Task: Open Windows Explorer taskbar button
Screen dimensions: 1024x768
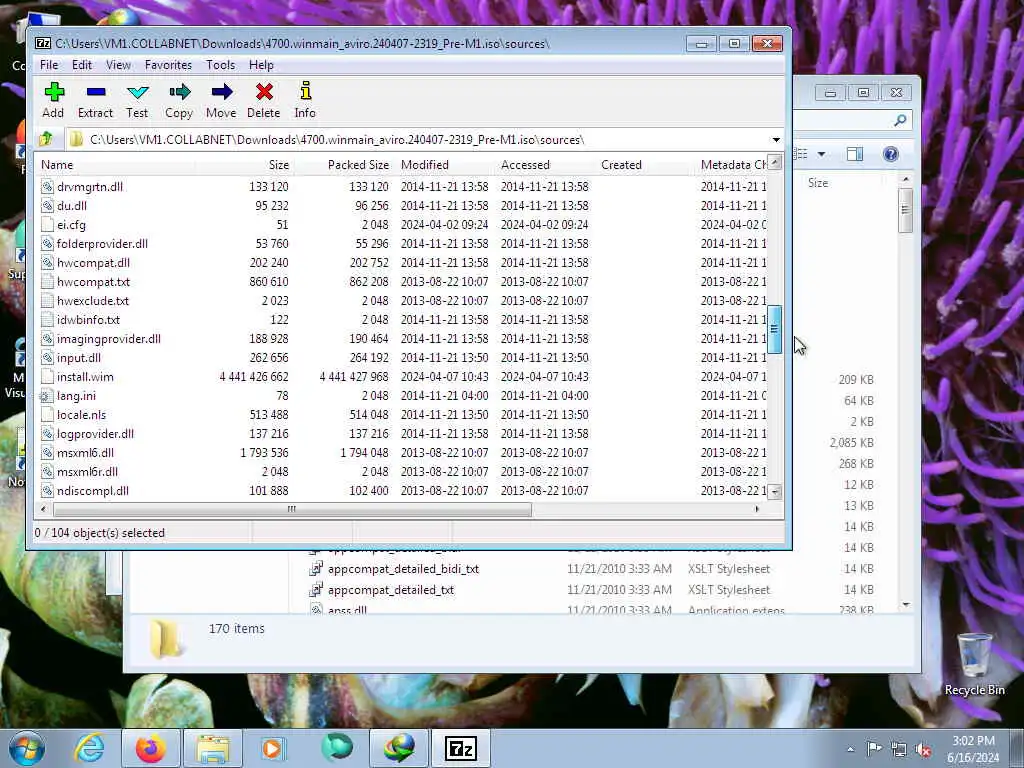Action: point(213,748)
